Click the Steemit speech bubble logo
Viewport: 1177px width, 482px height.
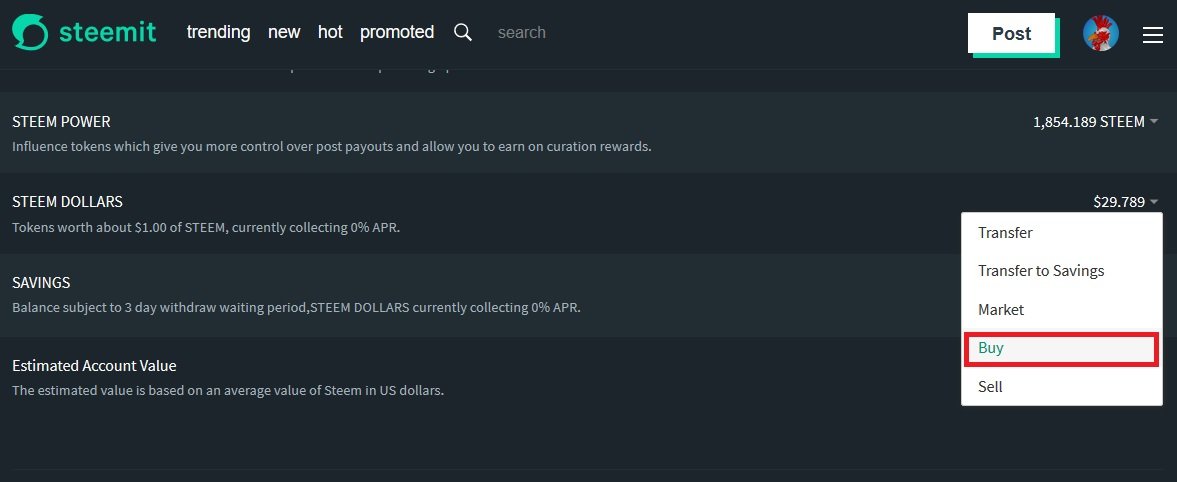[x=30, y=32]
